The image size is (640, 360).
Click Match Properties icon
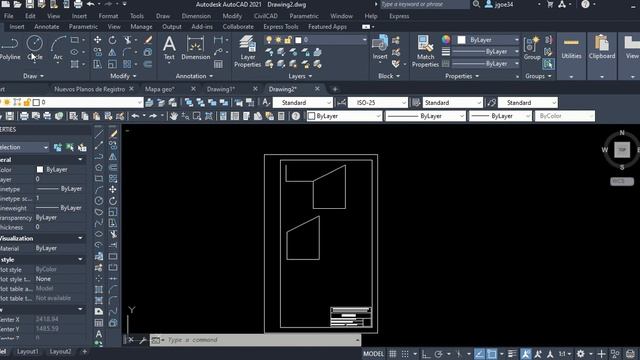point(425,51)
